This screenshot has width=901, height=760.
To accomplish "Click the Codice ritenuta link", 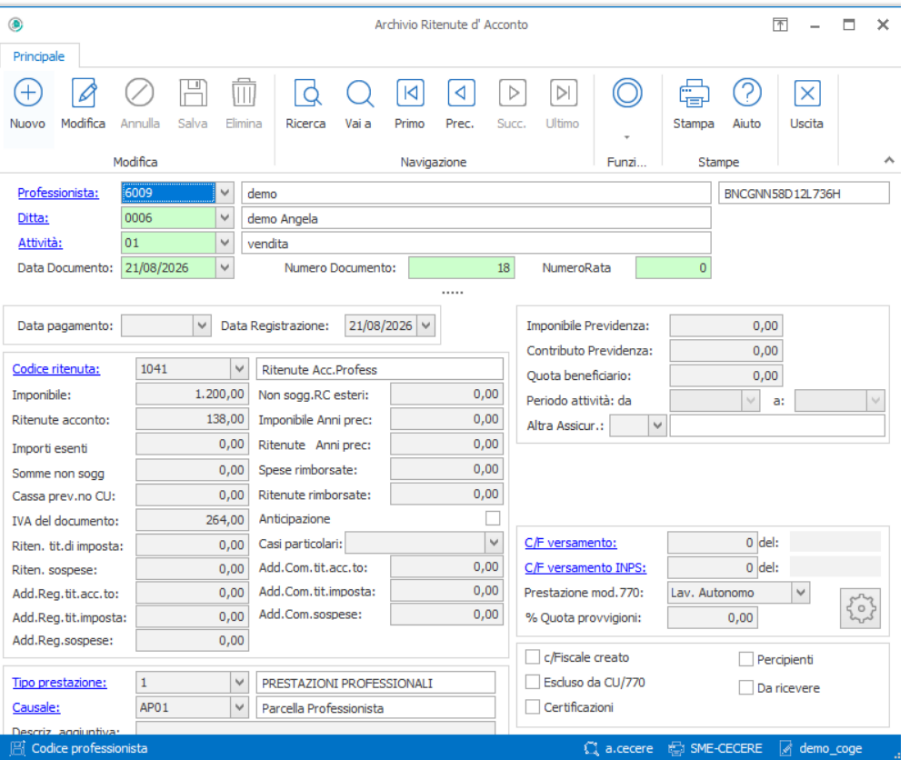I will pos(56,369).
